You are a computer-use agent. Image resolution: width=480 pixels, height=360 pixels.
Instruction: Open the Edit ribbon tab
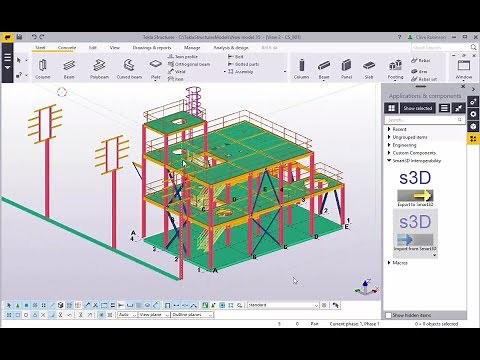(93, 47)
